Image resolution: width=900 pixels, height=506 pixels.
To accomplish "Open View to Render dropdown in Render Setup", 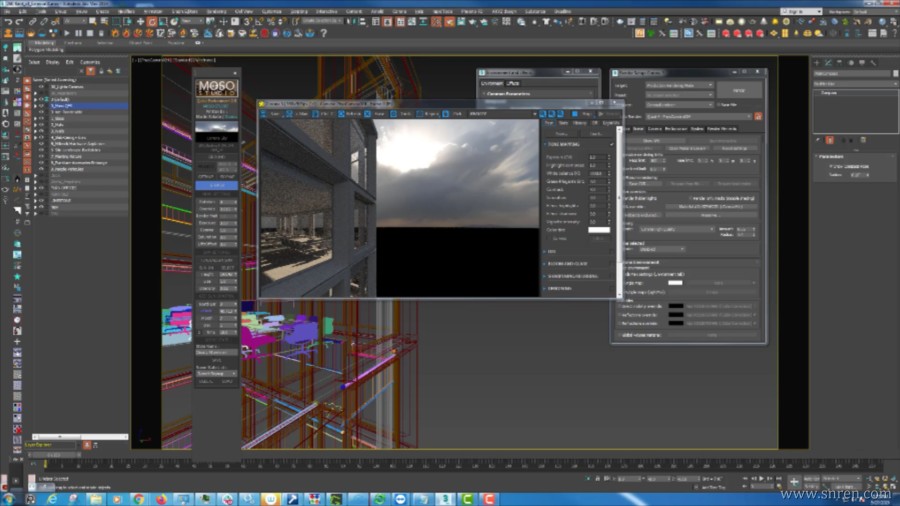I will 699,116.
